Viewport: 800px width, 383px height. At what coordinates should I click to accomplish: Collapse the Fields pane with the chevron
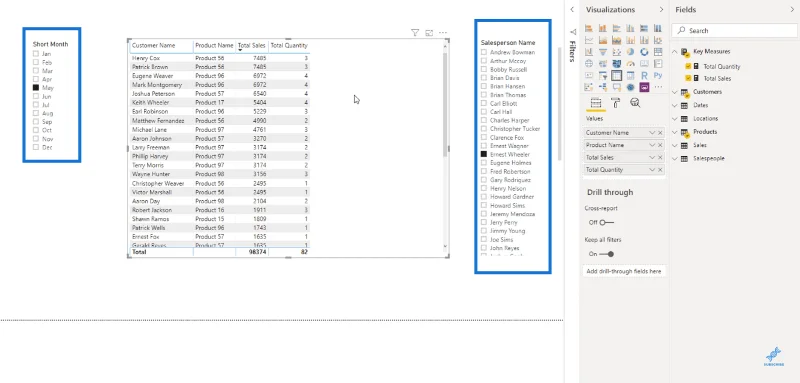(792, 10)
